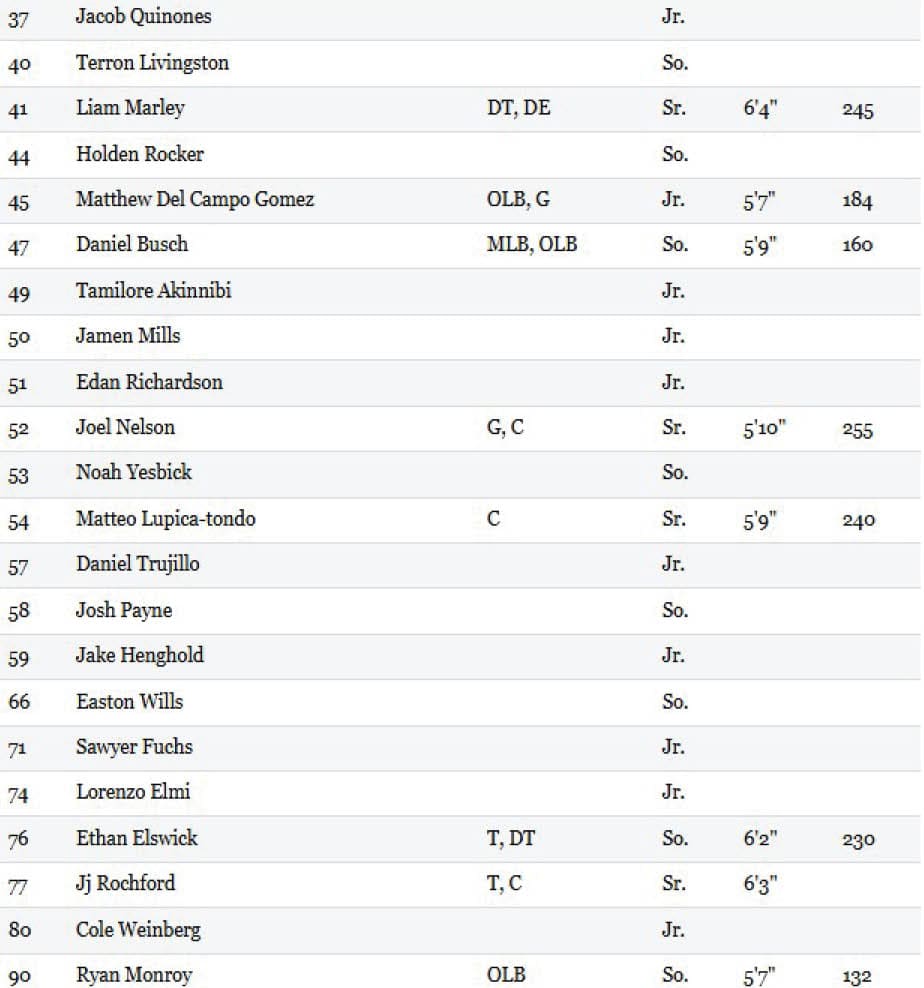Viewport: 924px width, 988px height.
Task: Click Terron Livingston's name
Action: tap(152, 63)
